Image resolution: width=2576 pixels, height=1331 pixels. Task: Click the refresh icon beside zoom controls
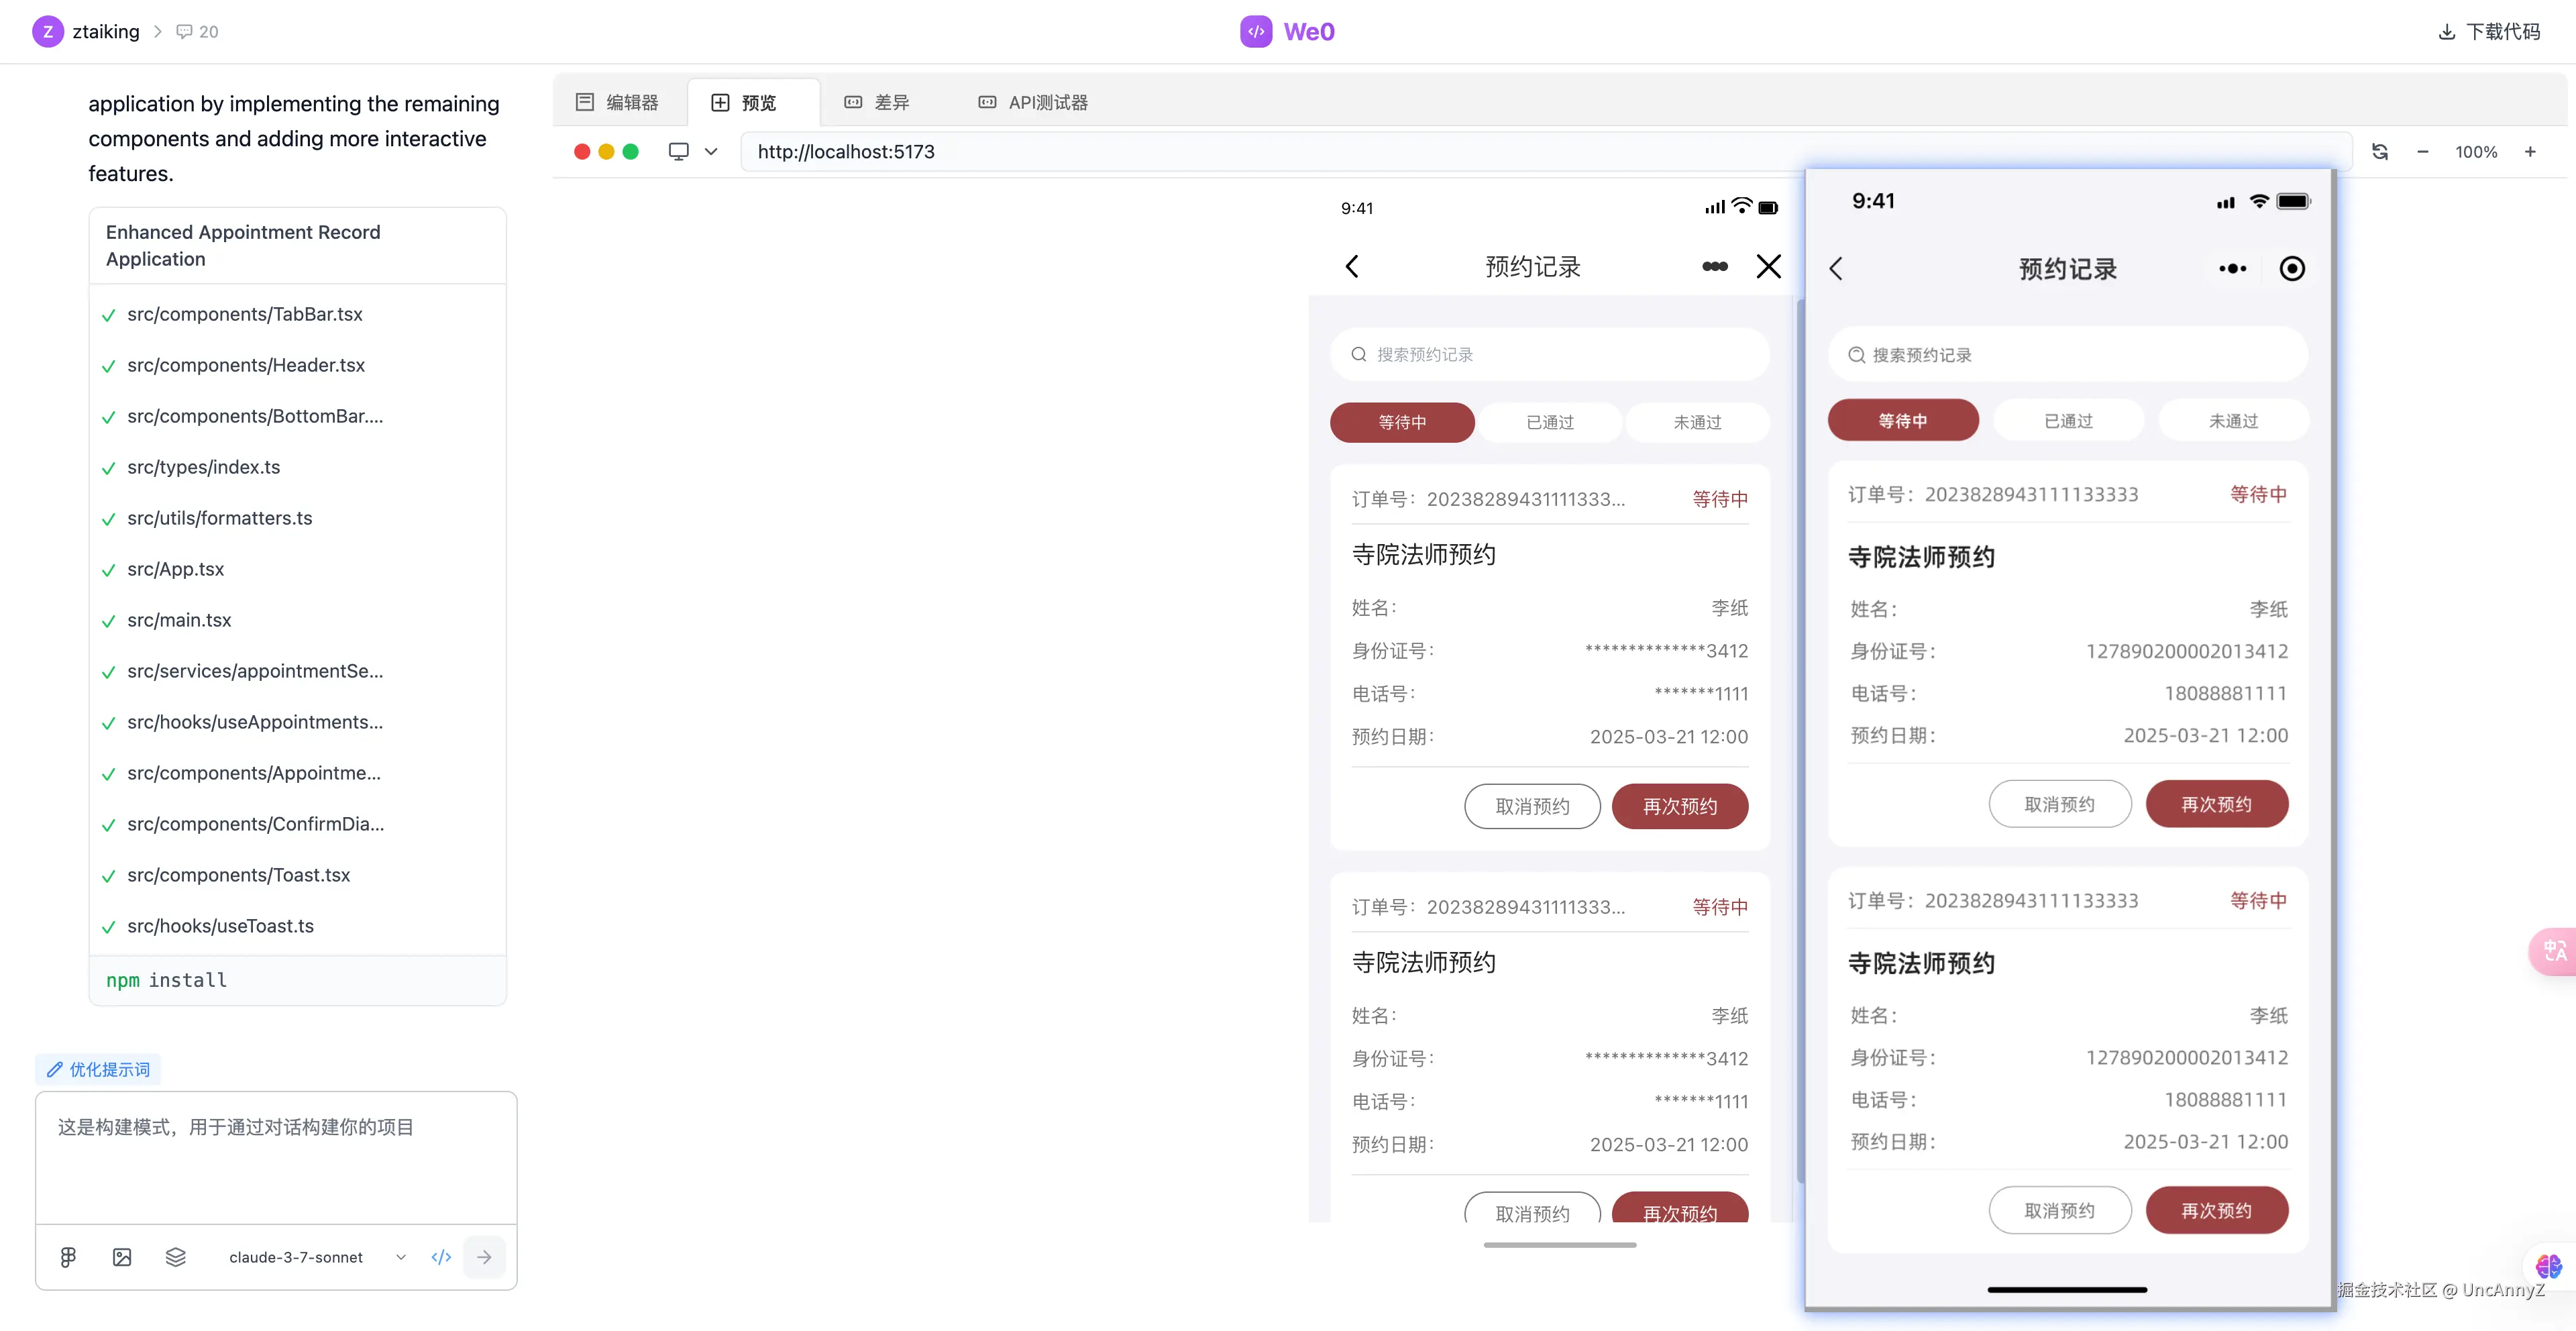pos(2380,152)
